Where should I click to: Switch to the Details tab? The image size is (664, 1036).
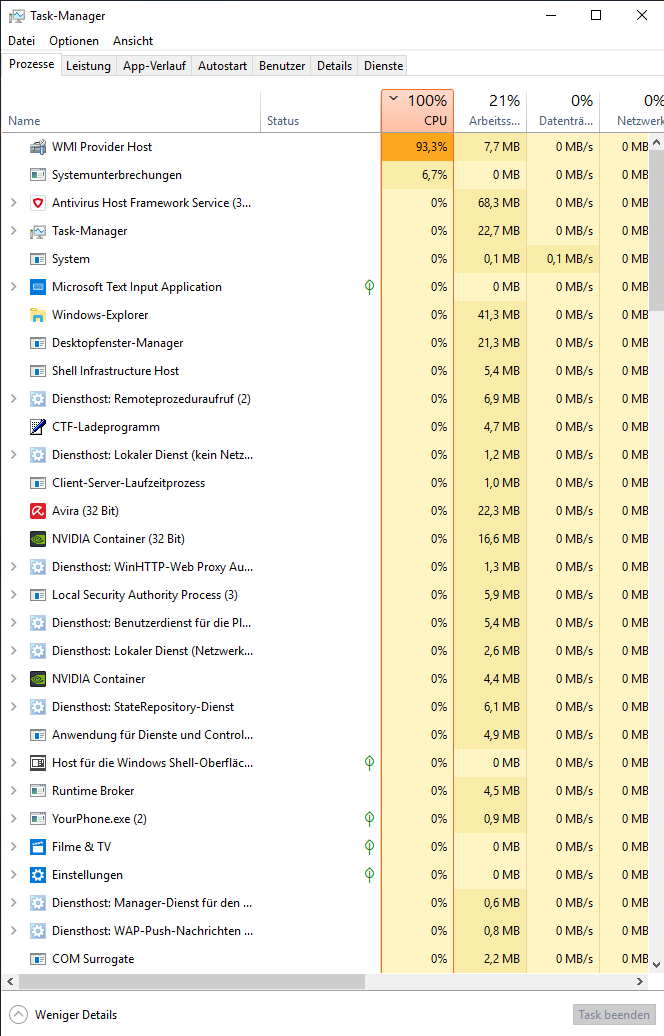[x=334, y=66]
